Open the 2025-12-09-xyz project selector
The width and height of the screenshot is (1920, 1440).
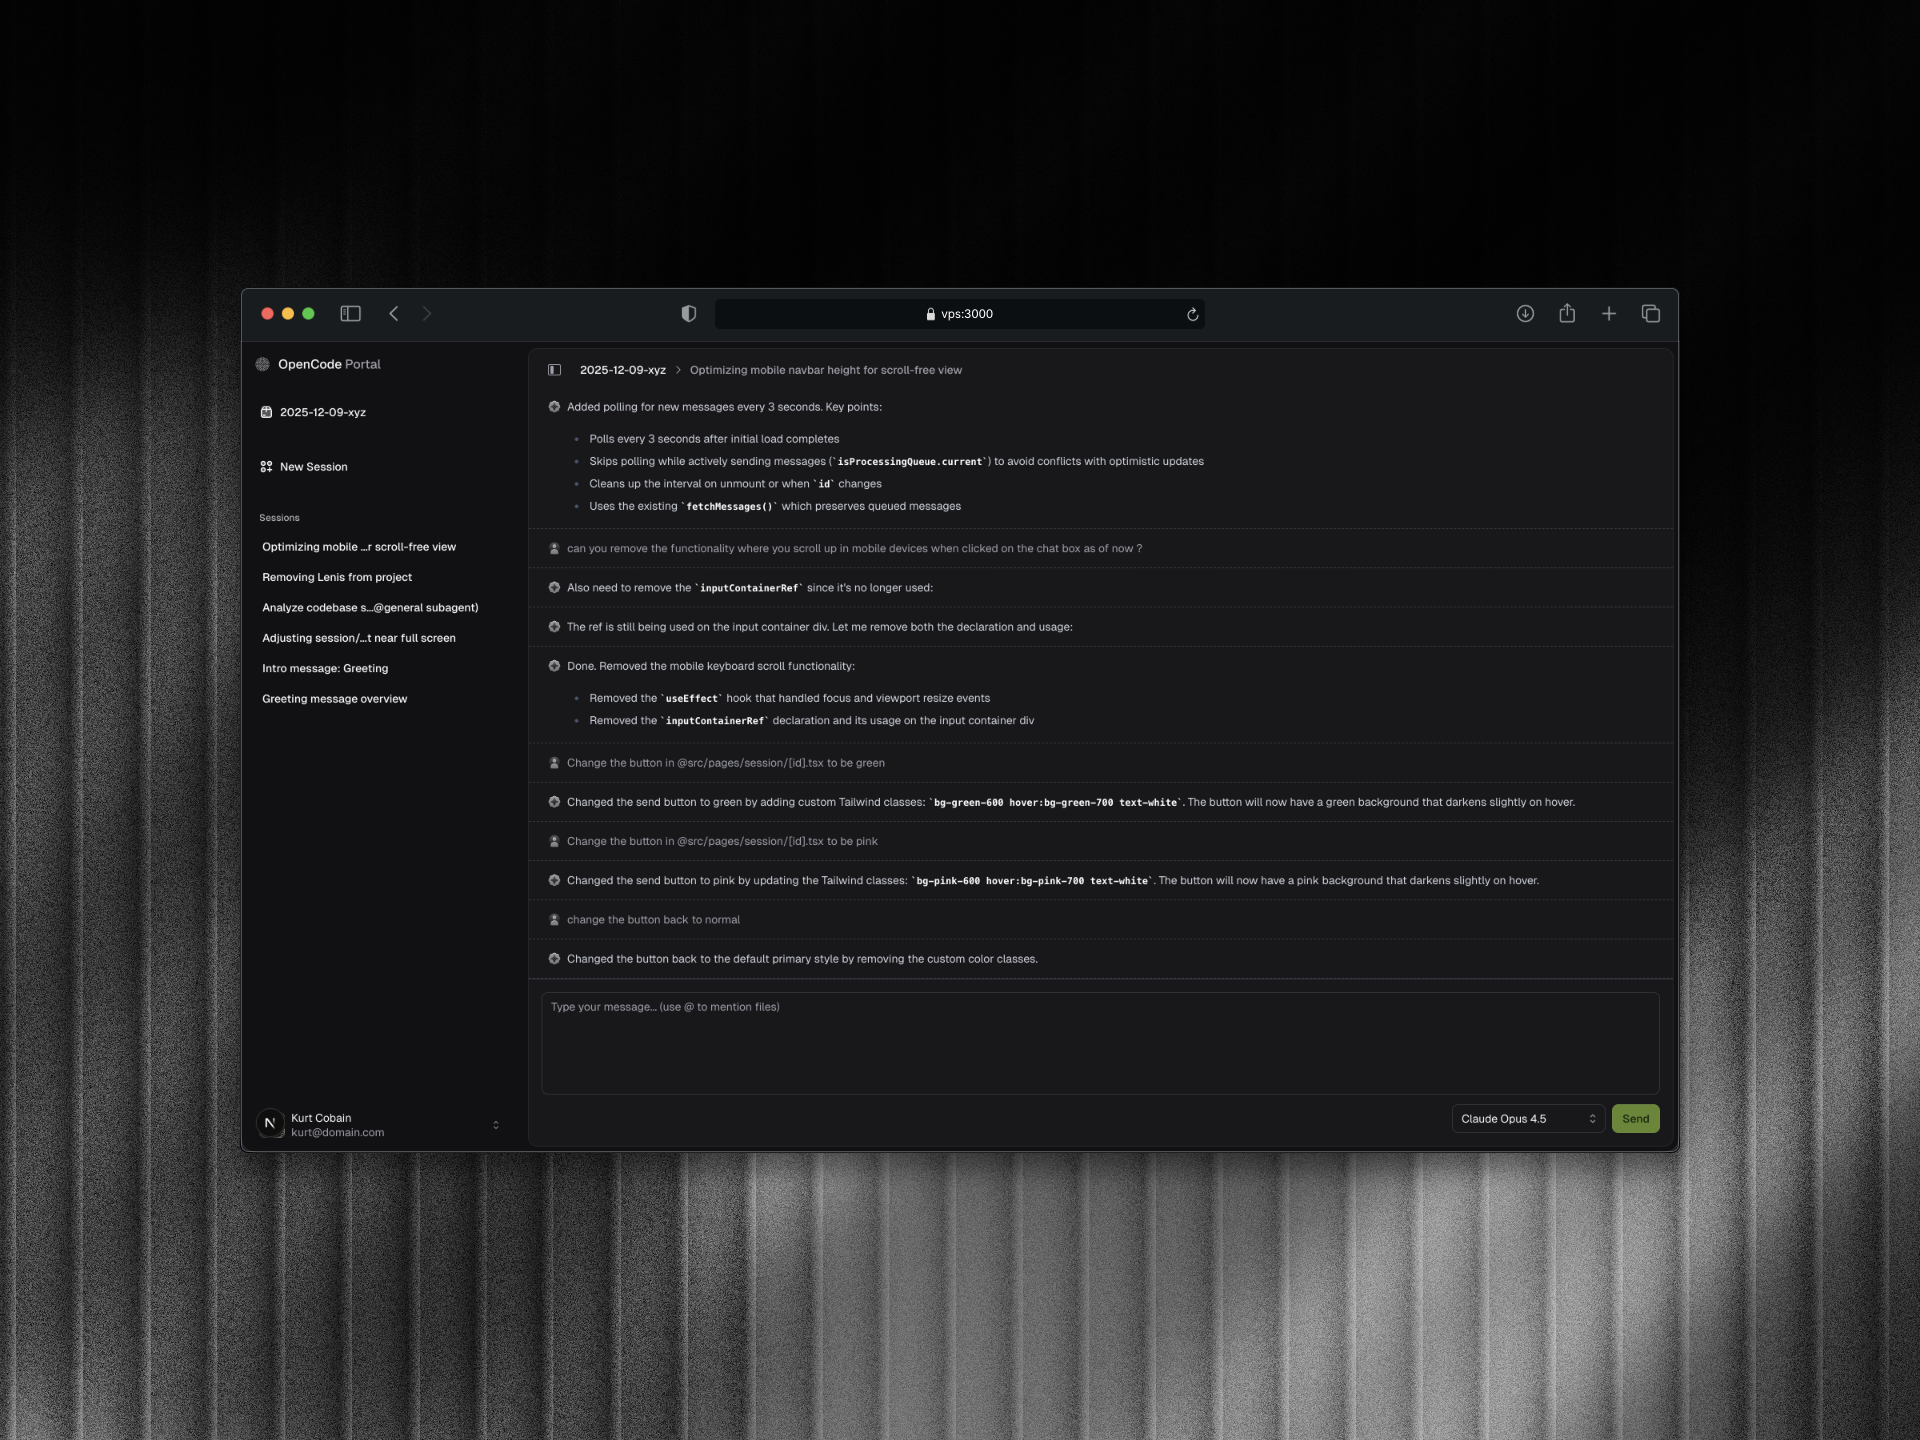(x=322, y=412)
